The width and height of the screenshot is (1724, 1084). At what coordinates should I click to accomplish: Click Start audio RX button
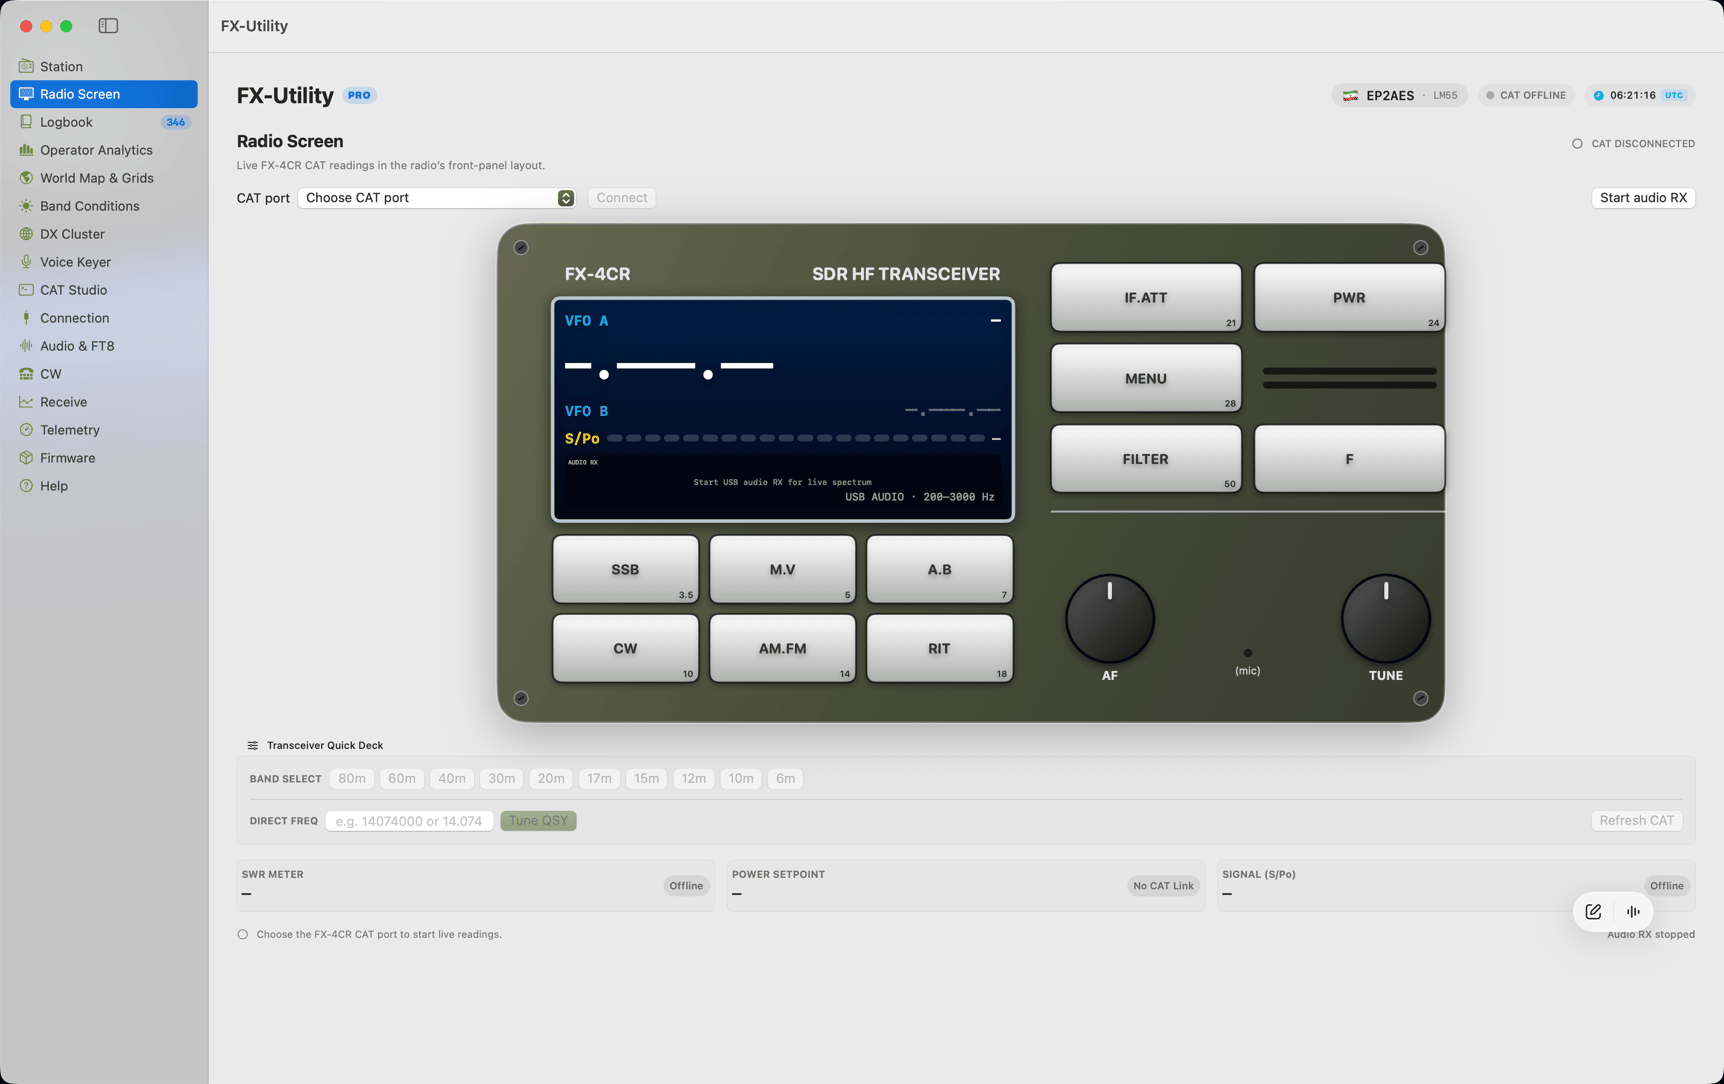[x=1643, y=198]
